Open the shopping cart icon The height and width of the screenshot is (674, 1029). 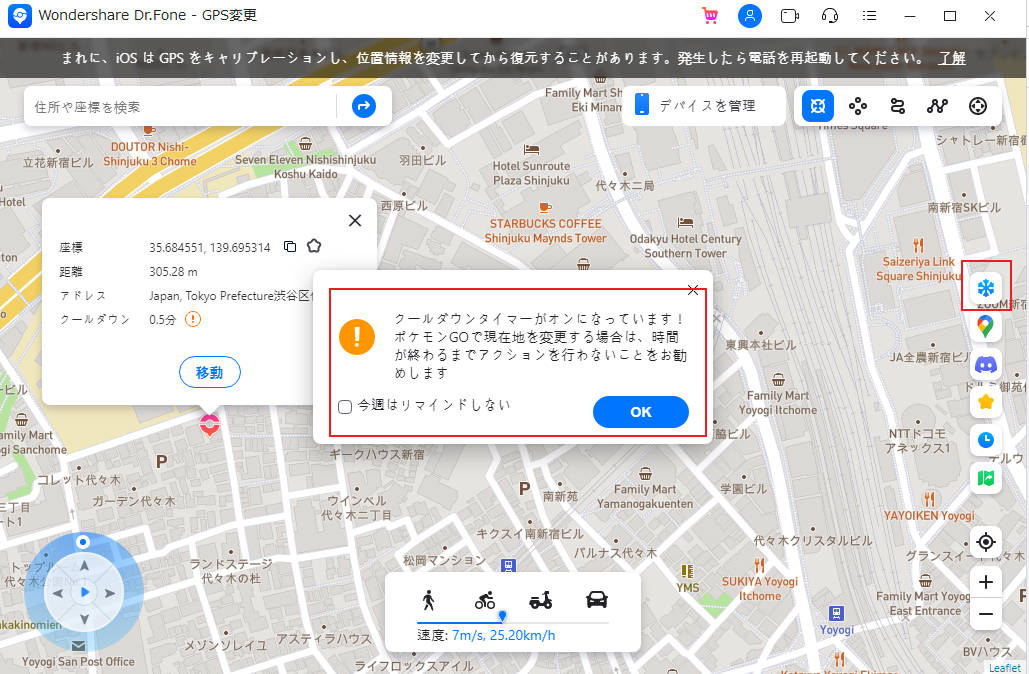pyautogui.click(x=709, y=16)
